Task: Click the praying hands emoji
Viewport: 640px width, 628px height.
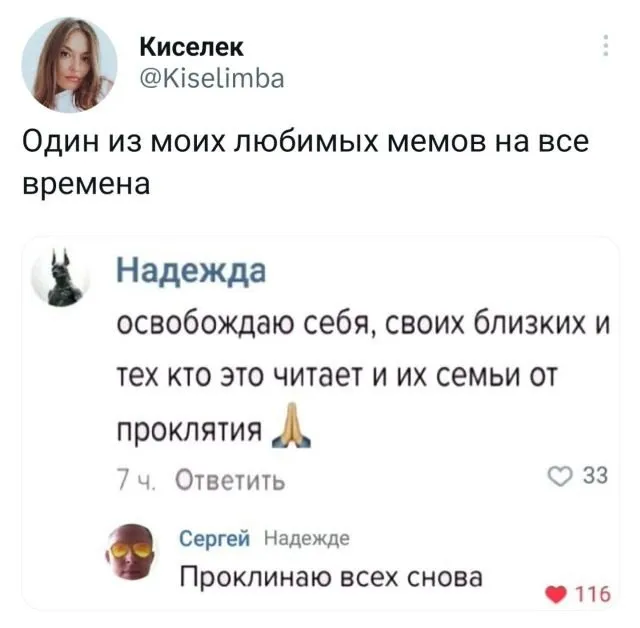Action: coord(291,425)
